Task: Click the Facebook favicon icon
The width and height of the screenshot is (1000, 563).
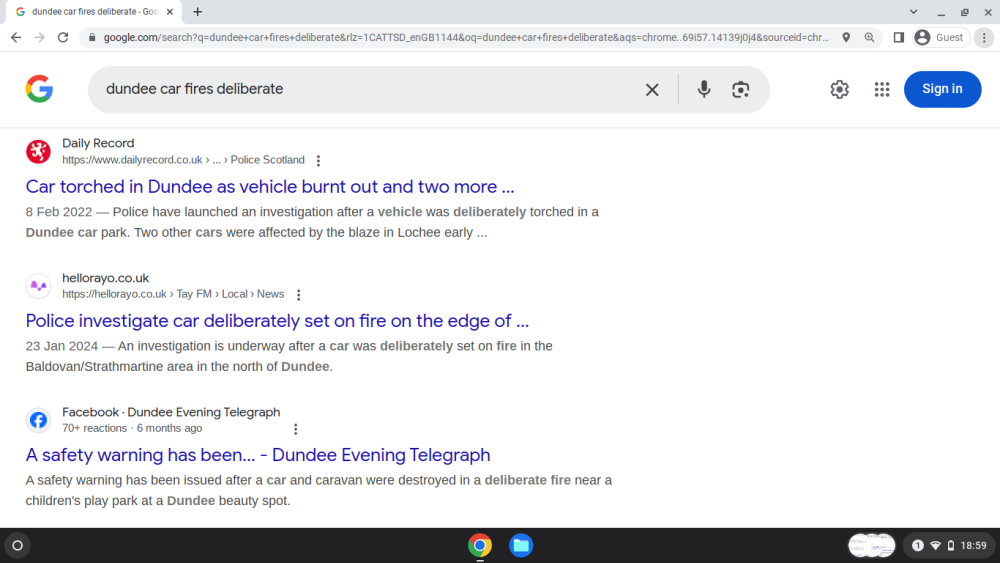Action: pyautogui.click(x=38, y=420)
